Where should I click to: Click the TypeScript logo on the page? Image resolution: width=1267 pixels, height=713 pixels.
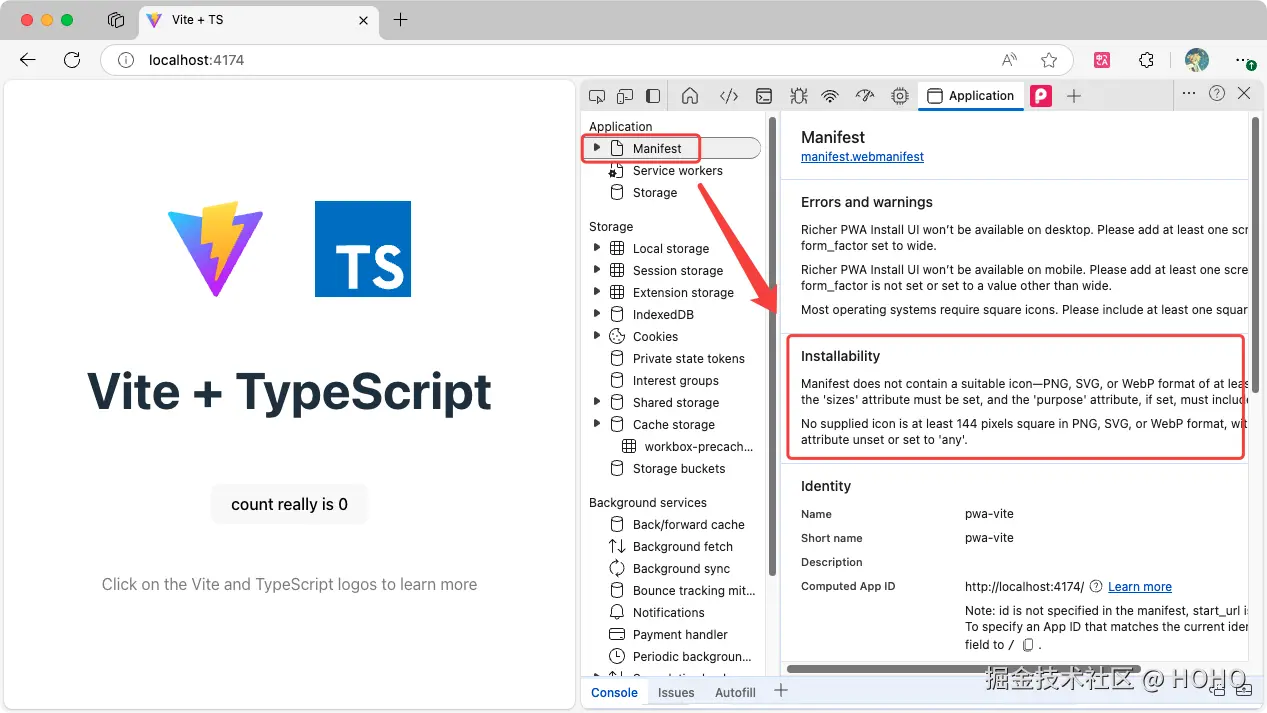[363, 249]
